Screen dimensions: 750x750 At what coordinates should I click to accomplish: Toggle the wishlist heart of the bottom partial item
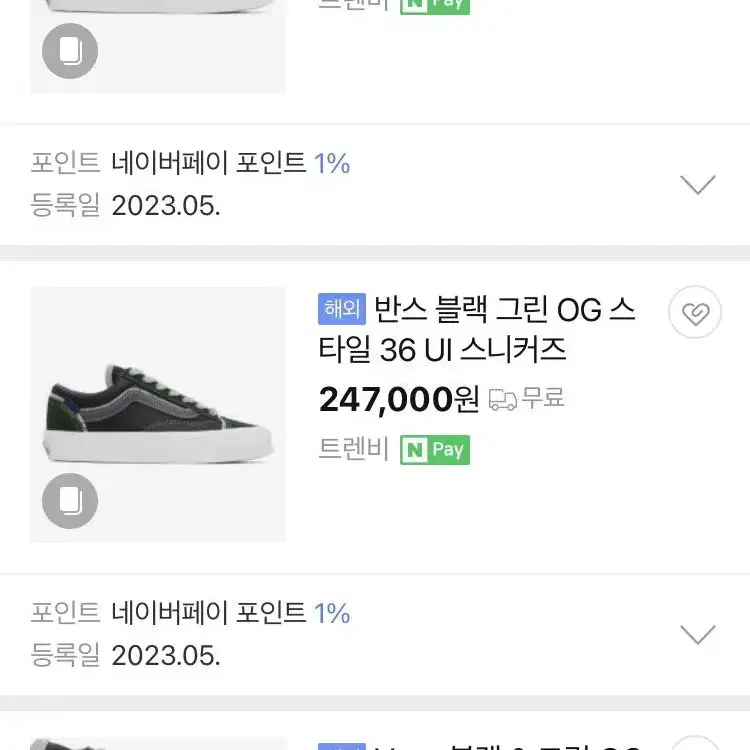point(695,743)
